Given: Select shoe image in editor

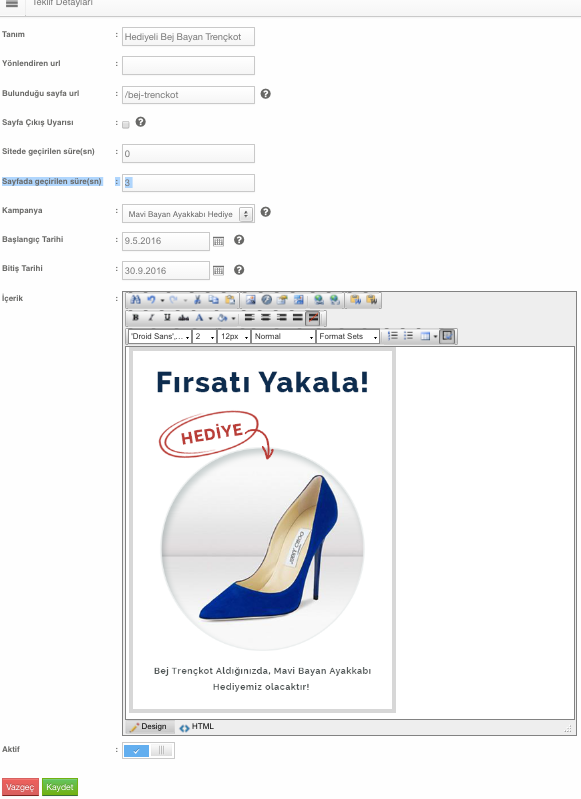Looking at the screenshot, I should point(262,549).
